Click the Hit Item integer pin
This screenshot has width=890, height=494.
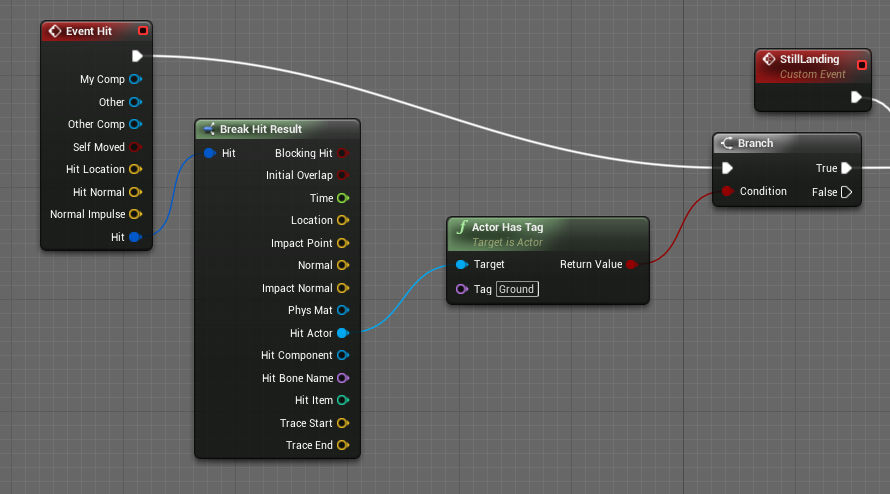point(342,400)
